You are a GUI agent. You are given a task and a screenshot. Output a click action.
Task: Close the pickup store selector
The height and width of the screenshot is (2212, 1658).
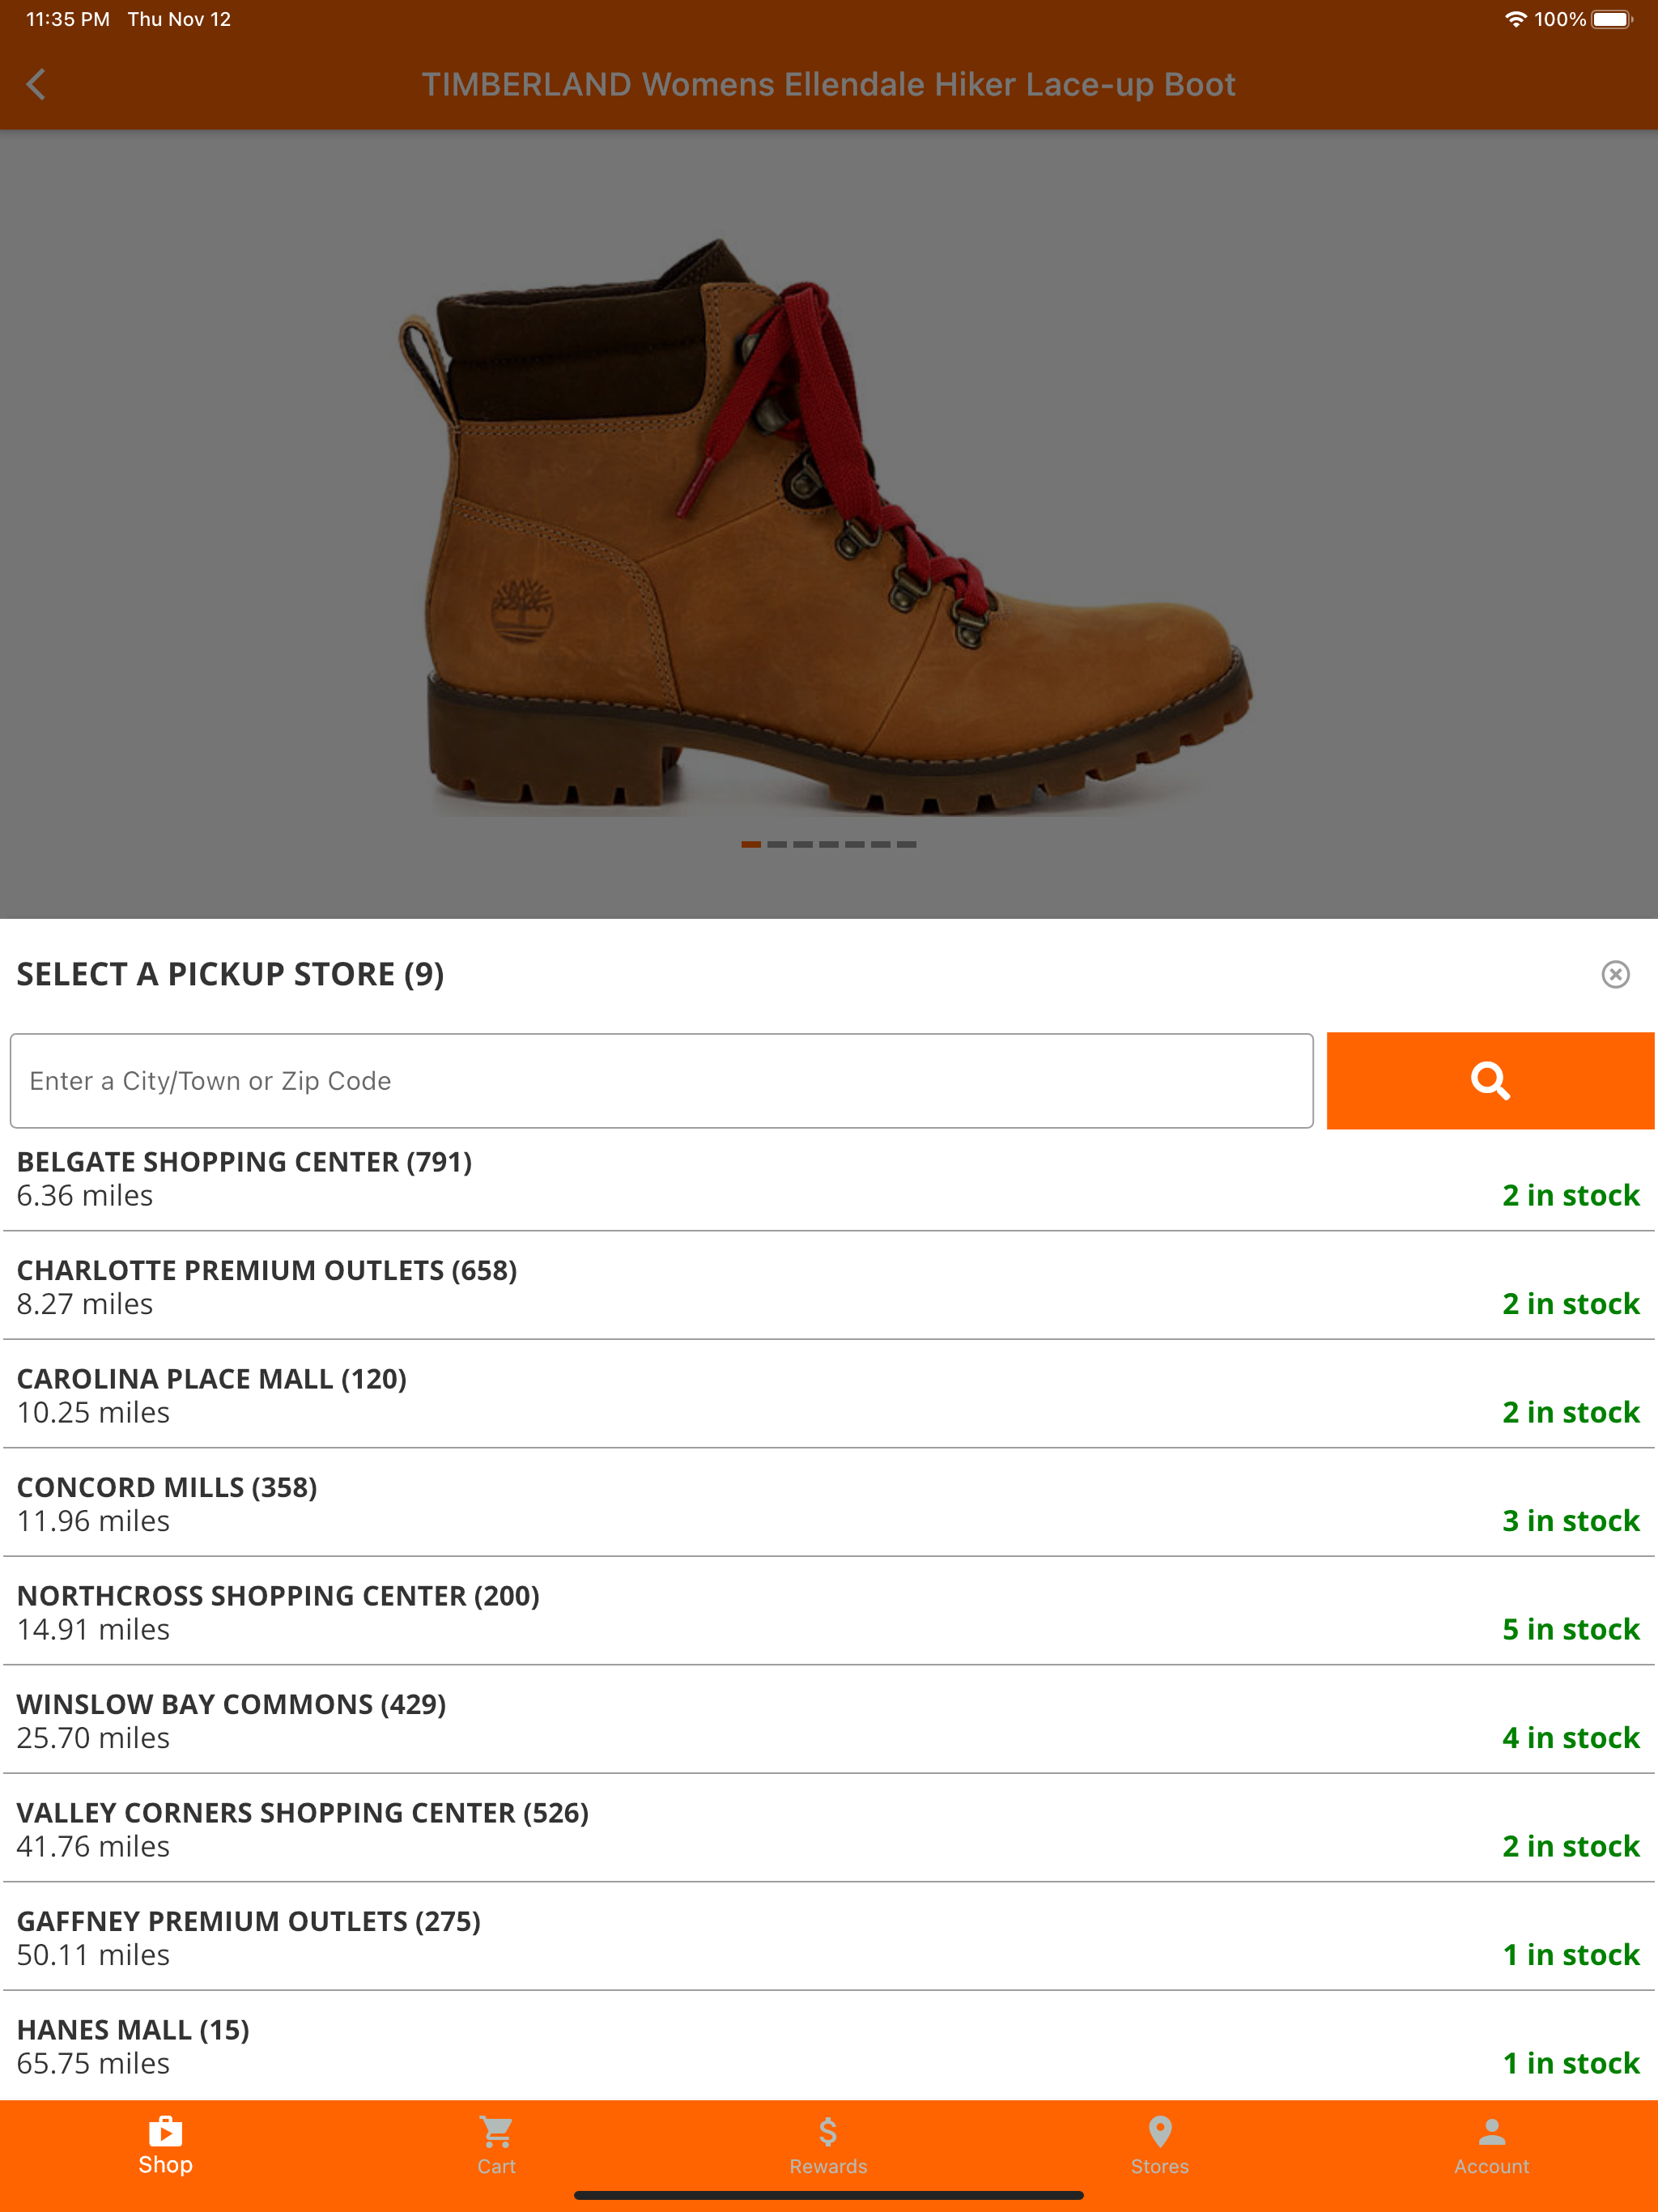[1615, 974]
